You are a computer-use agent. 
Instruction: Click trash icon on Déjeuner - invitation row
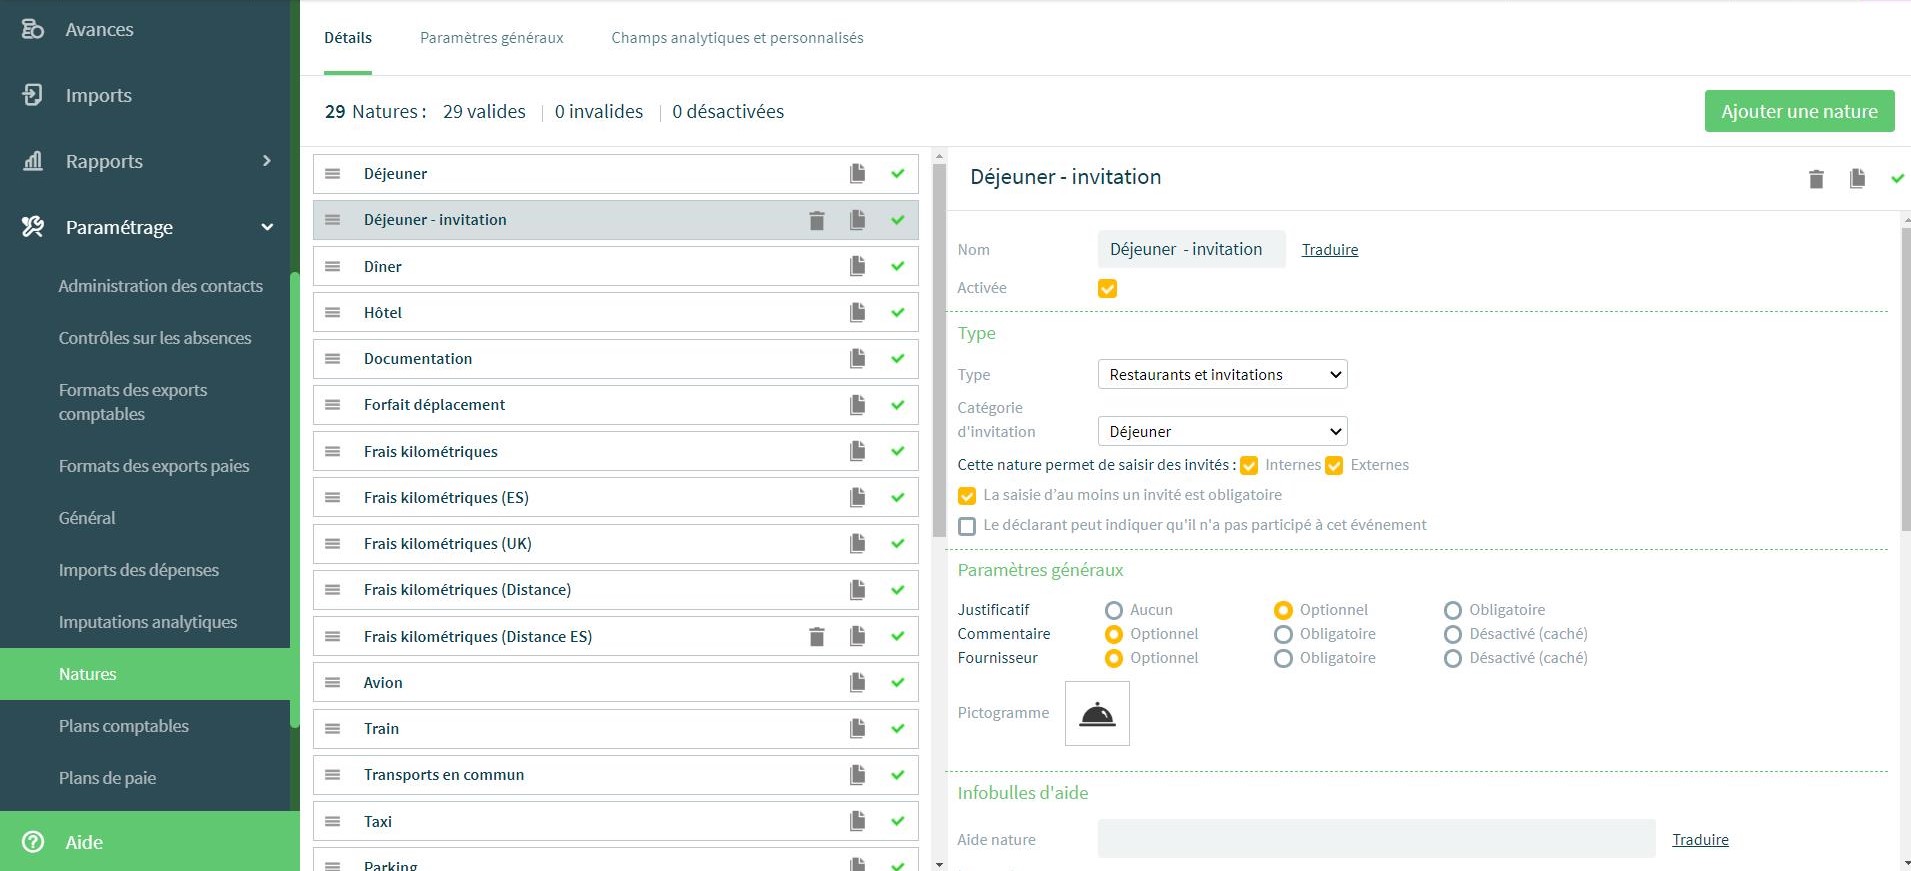pos(817,220)
